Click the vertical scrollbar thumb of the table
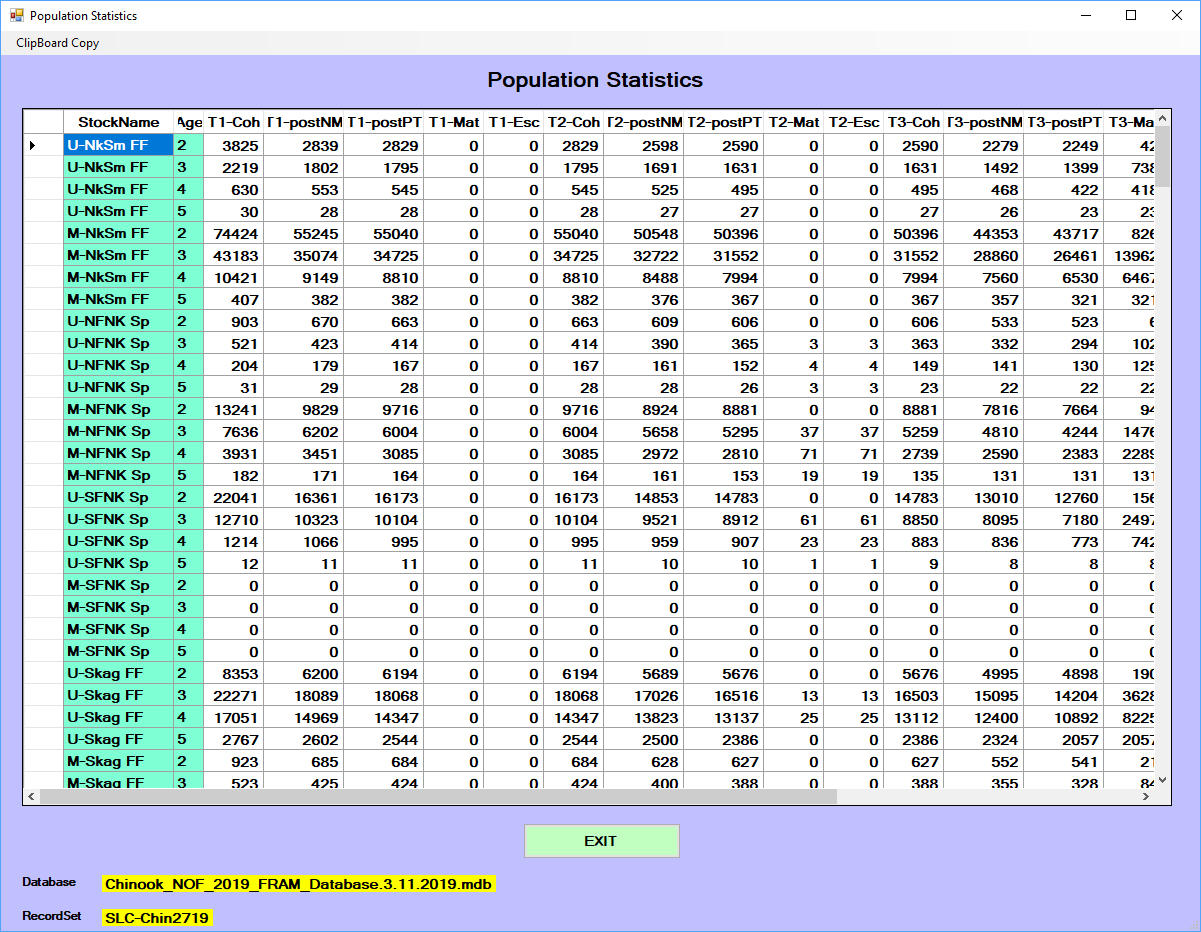1201x932 pixels. click(1163, 157)
